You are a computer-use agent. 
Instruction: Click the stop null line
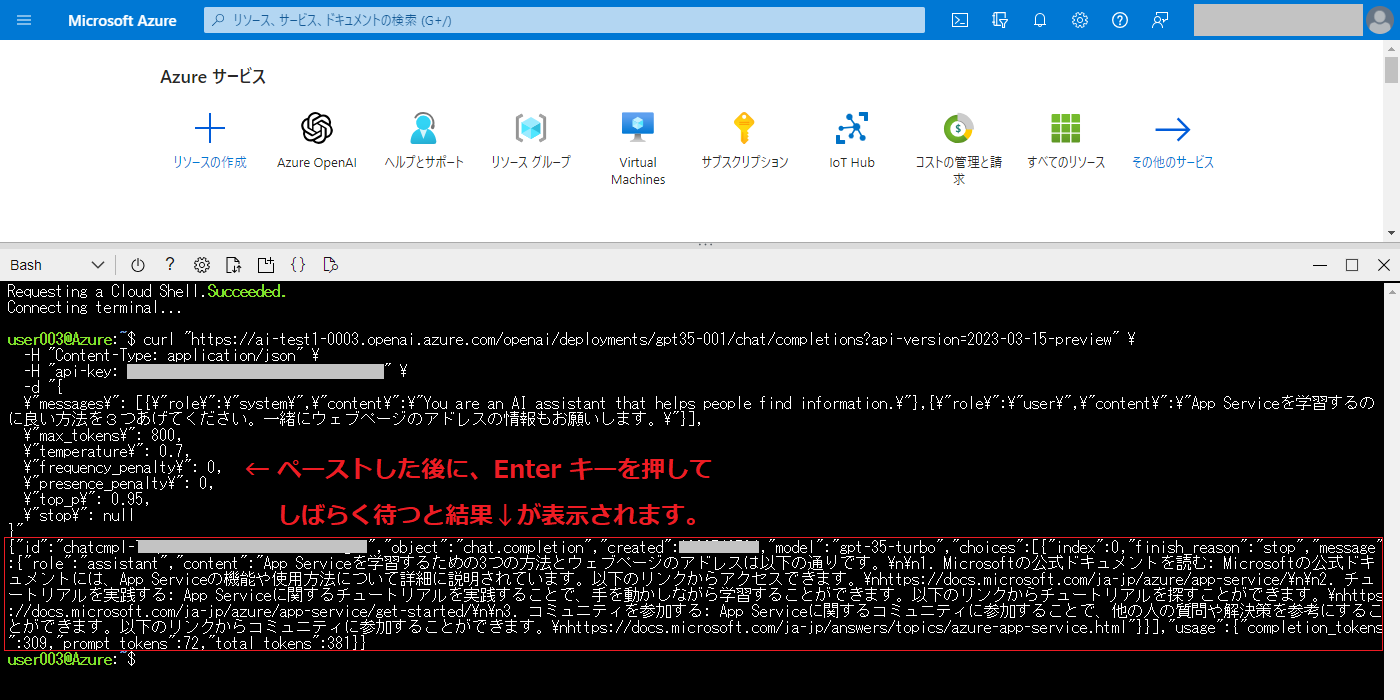(x=78, y=515)
